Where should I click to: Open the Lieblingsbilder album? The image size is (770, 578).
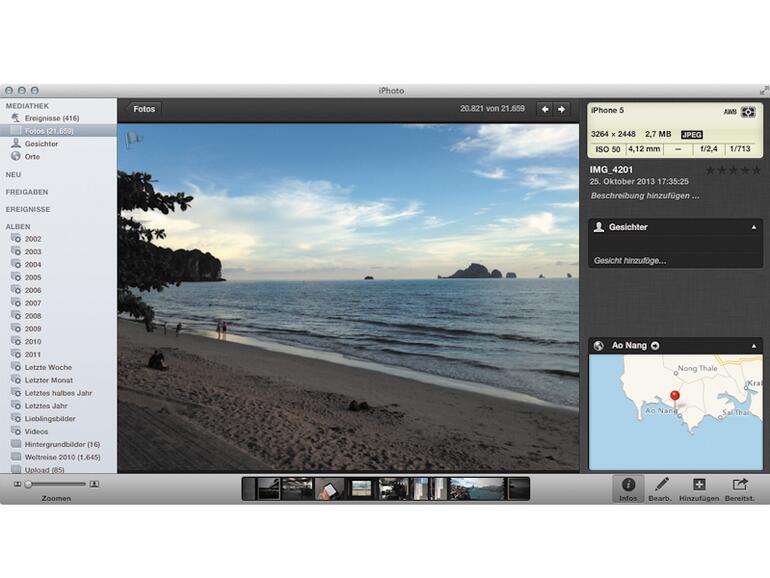pos(50,419)
